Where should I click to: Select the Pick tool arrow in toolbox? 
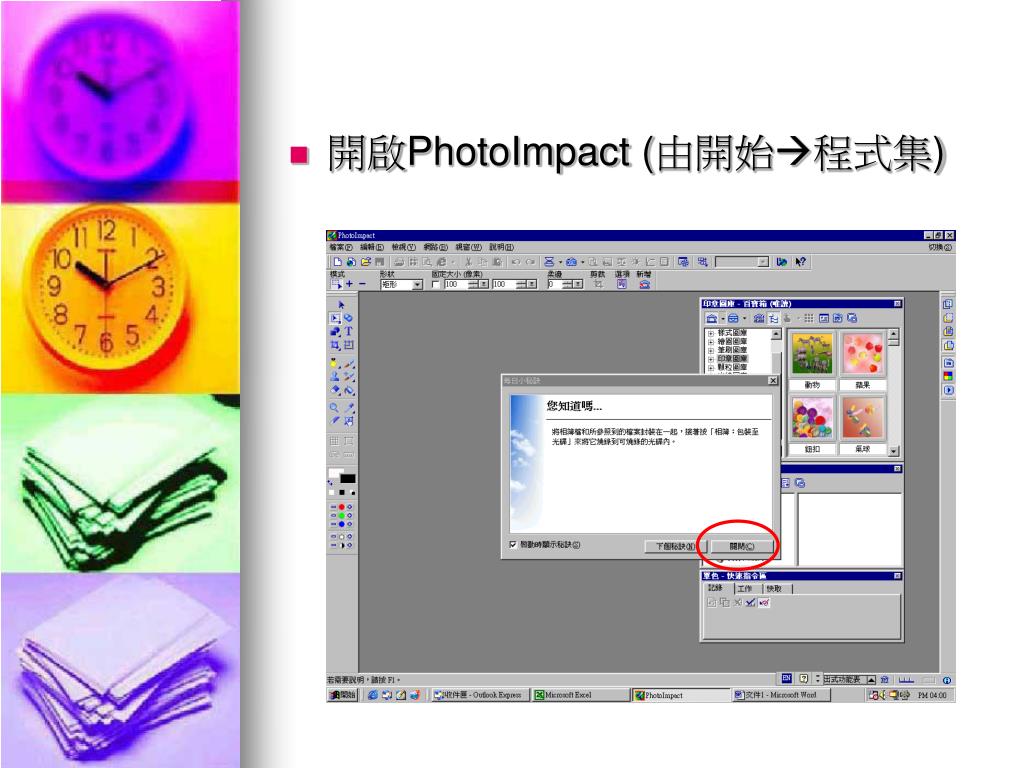[341, 304]
